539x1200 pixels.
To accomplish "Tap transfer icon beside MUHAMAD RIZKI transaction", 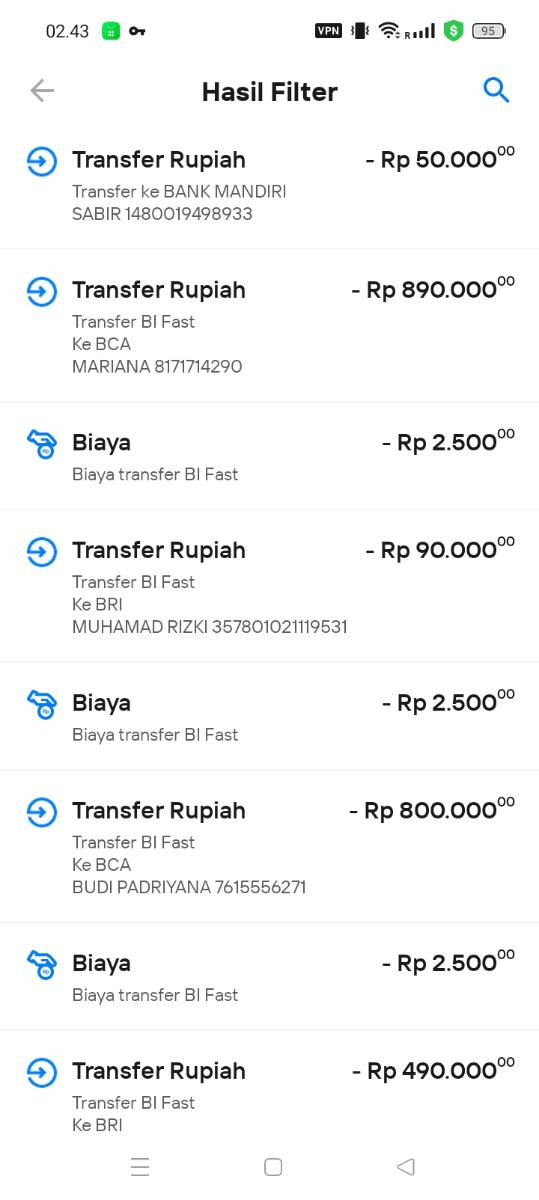I will (41, 551).
